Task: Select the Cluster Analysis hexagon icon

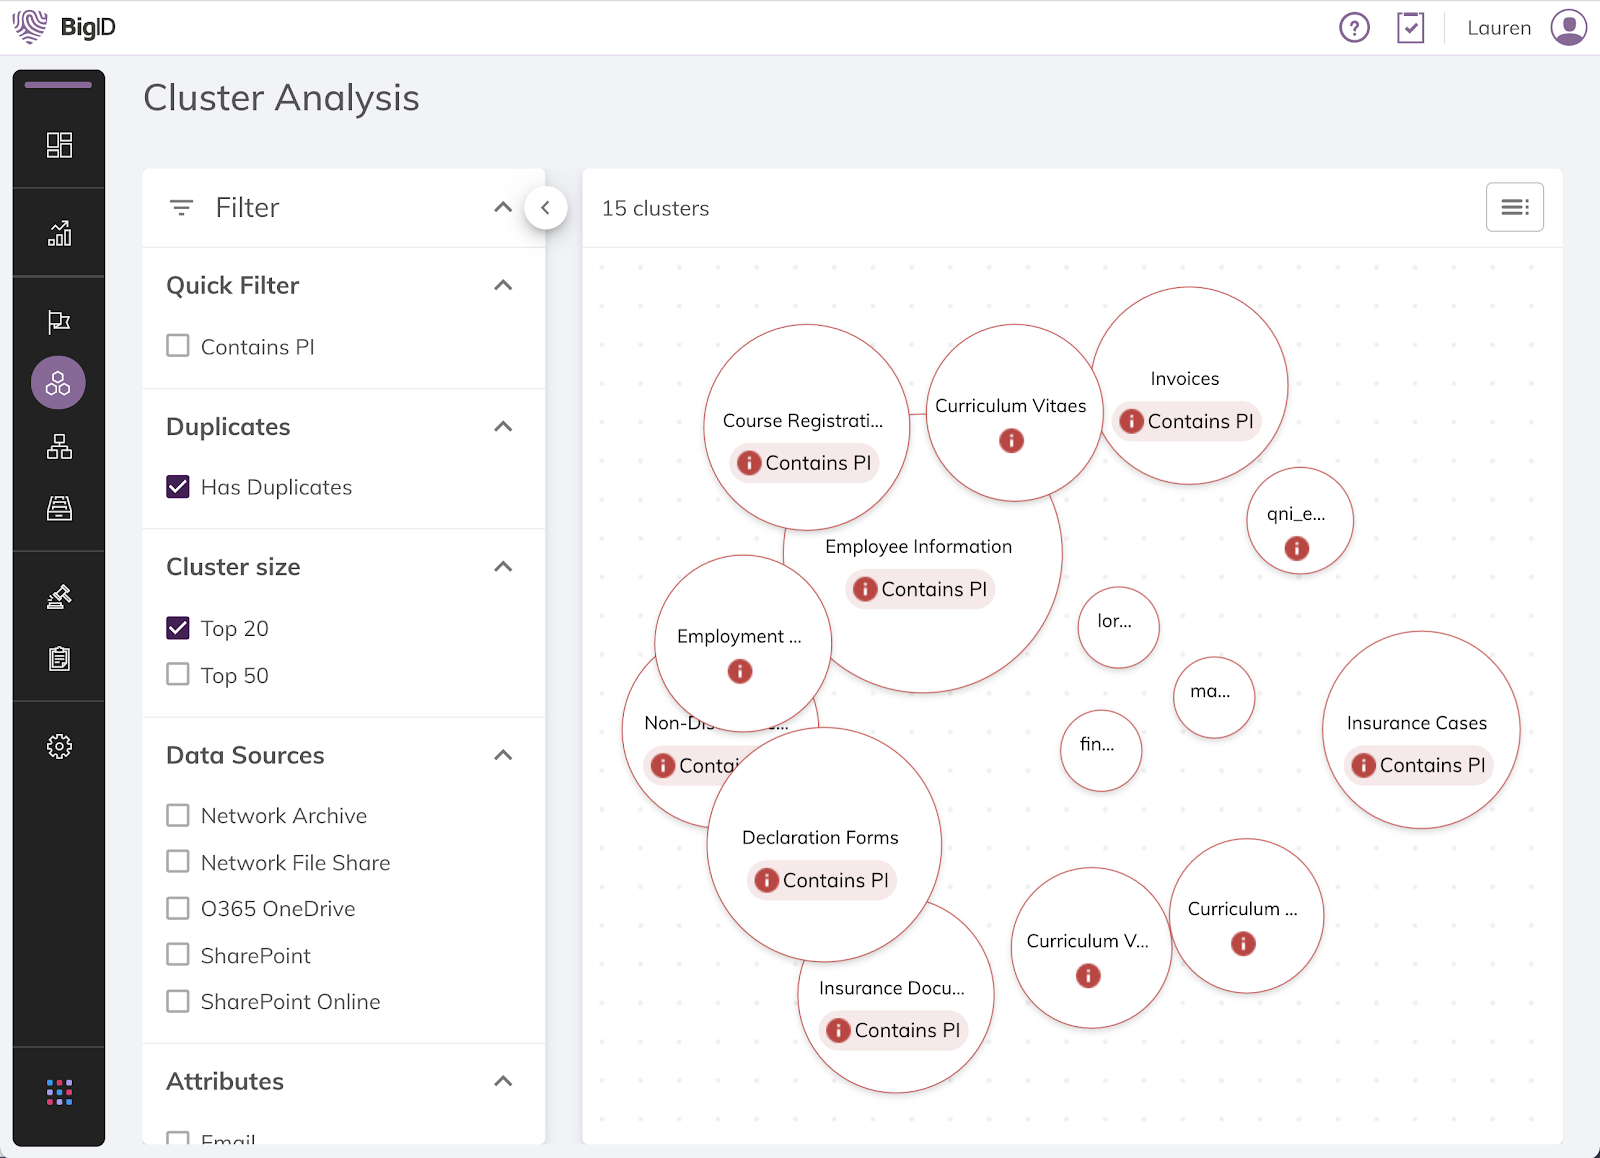Action: [x=58, y=382]
